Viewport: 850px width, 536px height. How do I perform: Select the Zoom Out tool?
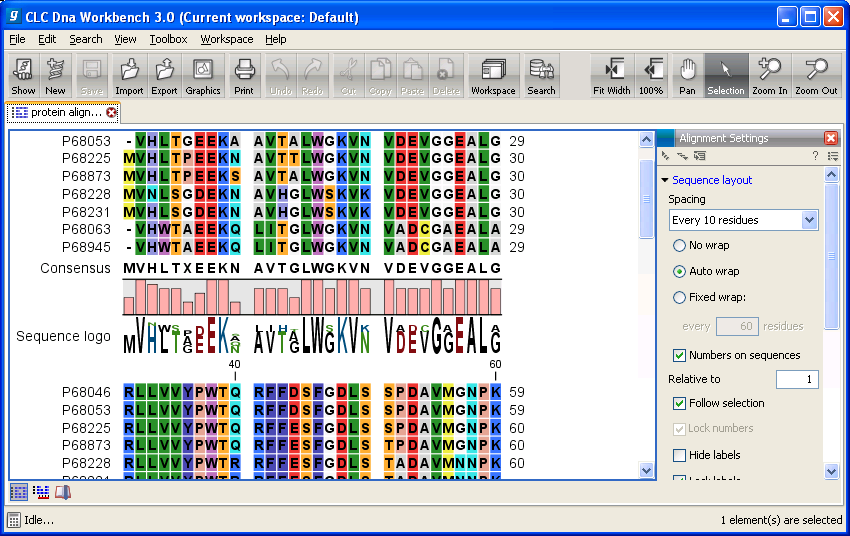[816, 76]
